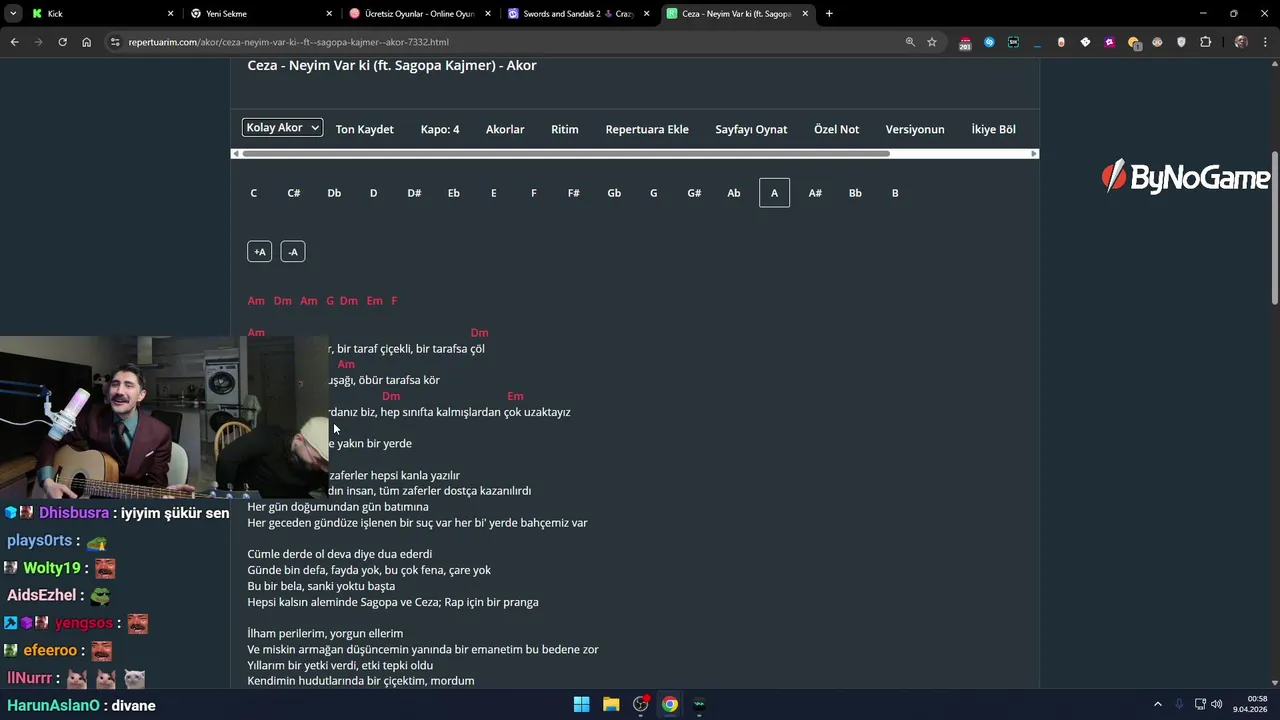Open the site information icon
The image size is (1280, 720).
click(115, 42)
